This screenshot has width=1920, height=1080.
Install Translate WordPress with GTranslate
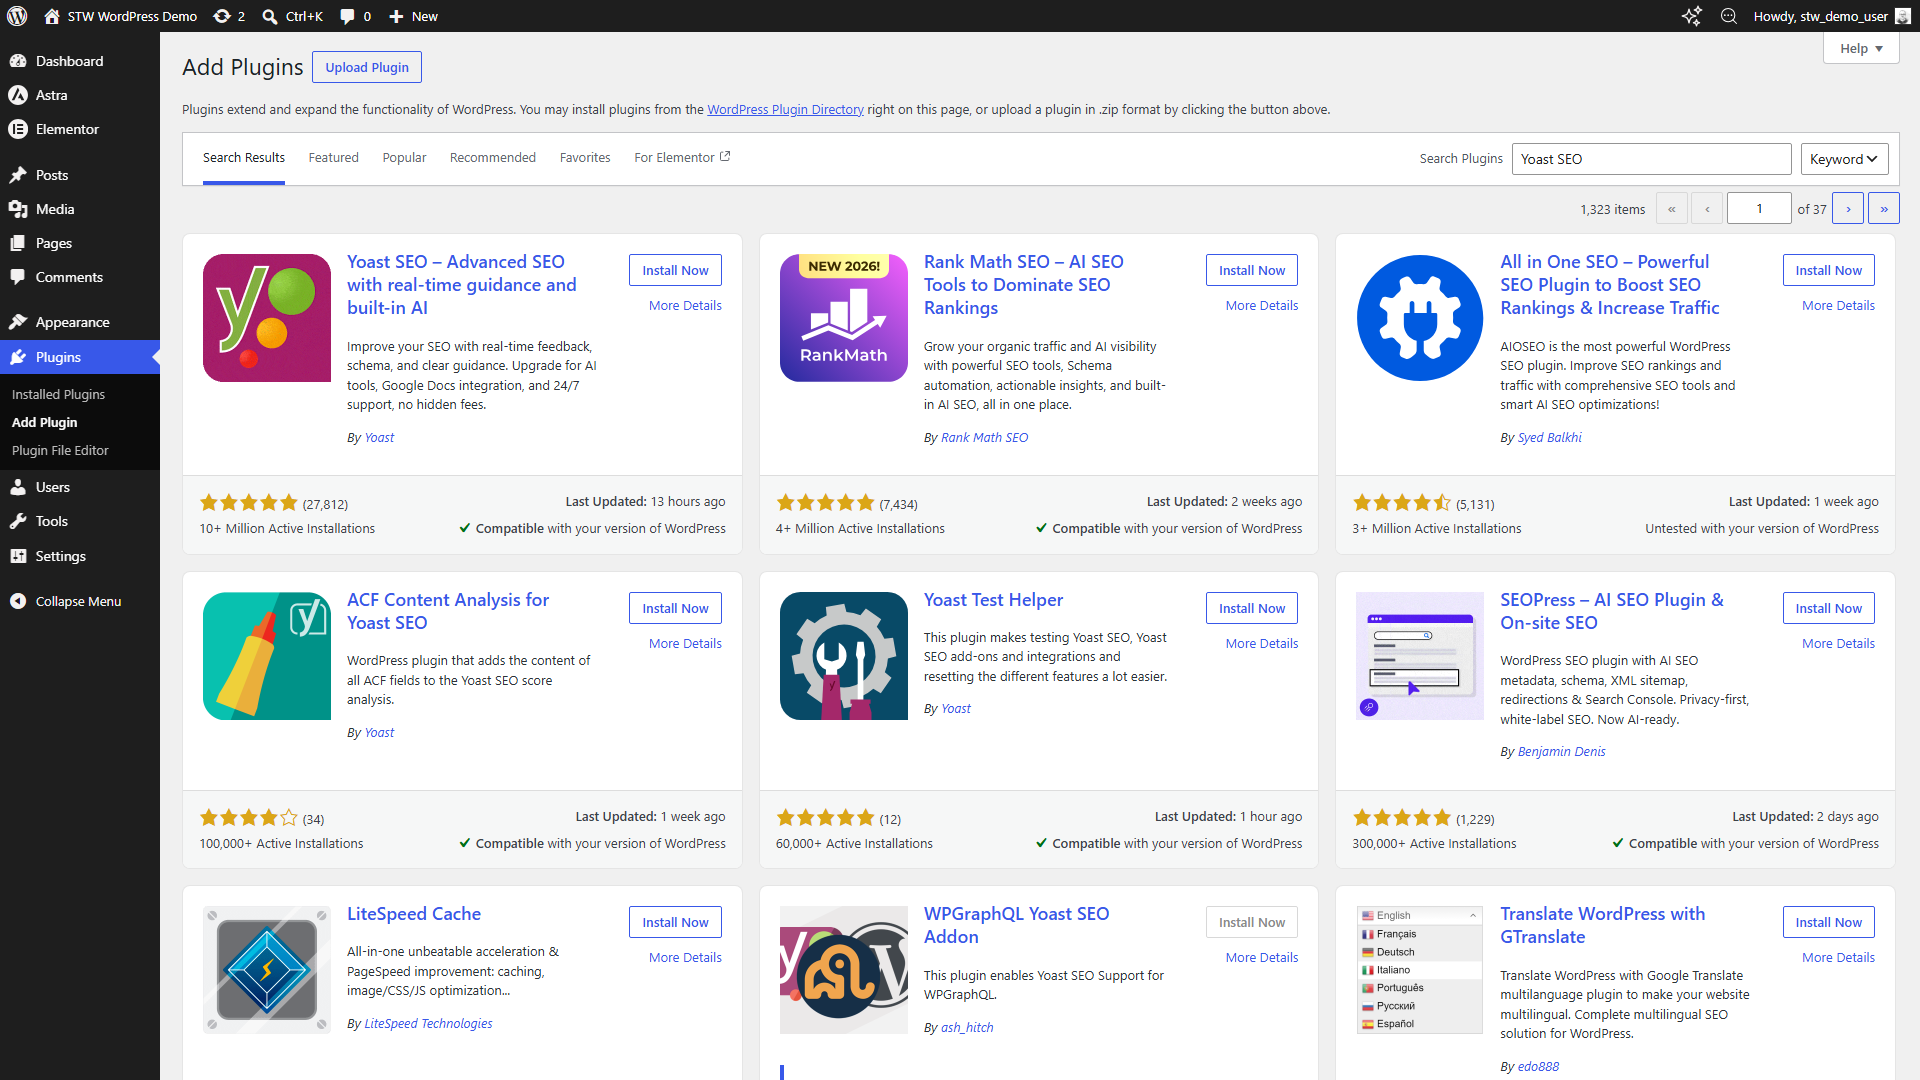coord(1828,922)
